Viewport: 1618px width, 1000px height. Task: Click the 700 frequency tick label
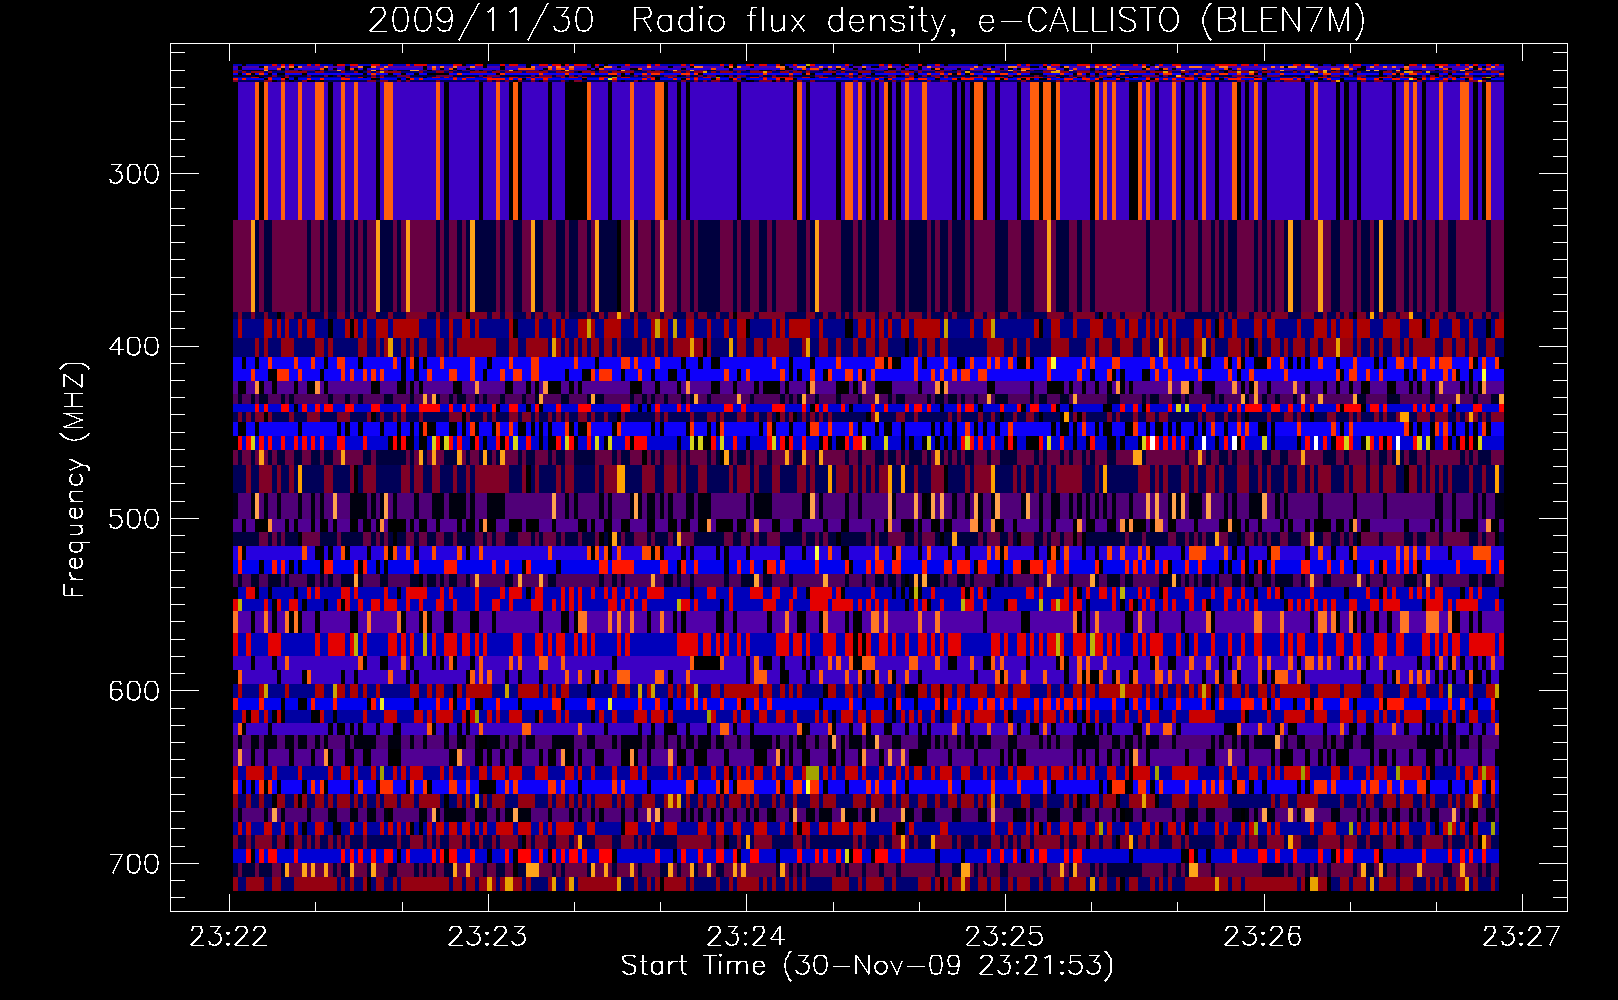tap(134, 864)
